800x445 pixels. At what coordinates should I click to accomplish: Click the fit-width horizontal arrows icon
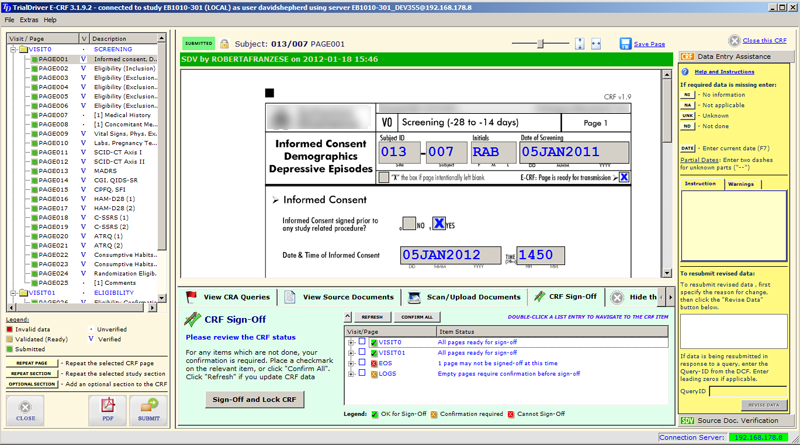[x=596, y=44]
